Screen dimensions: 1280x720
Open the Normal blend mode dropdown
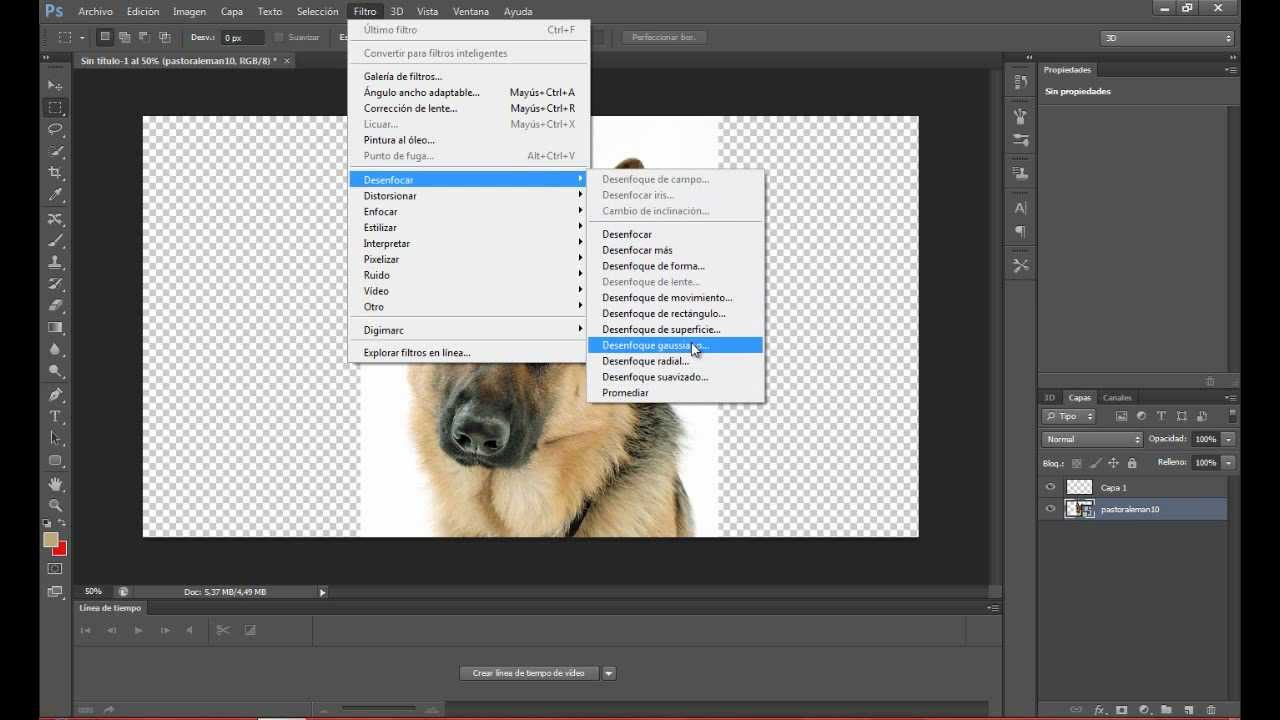(x=1092, y=439)
